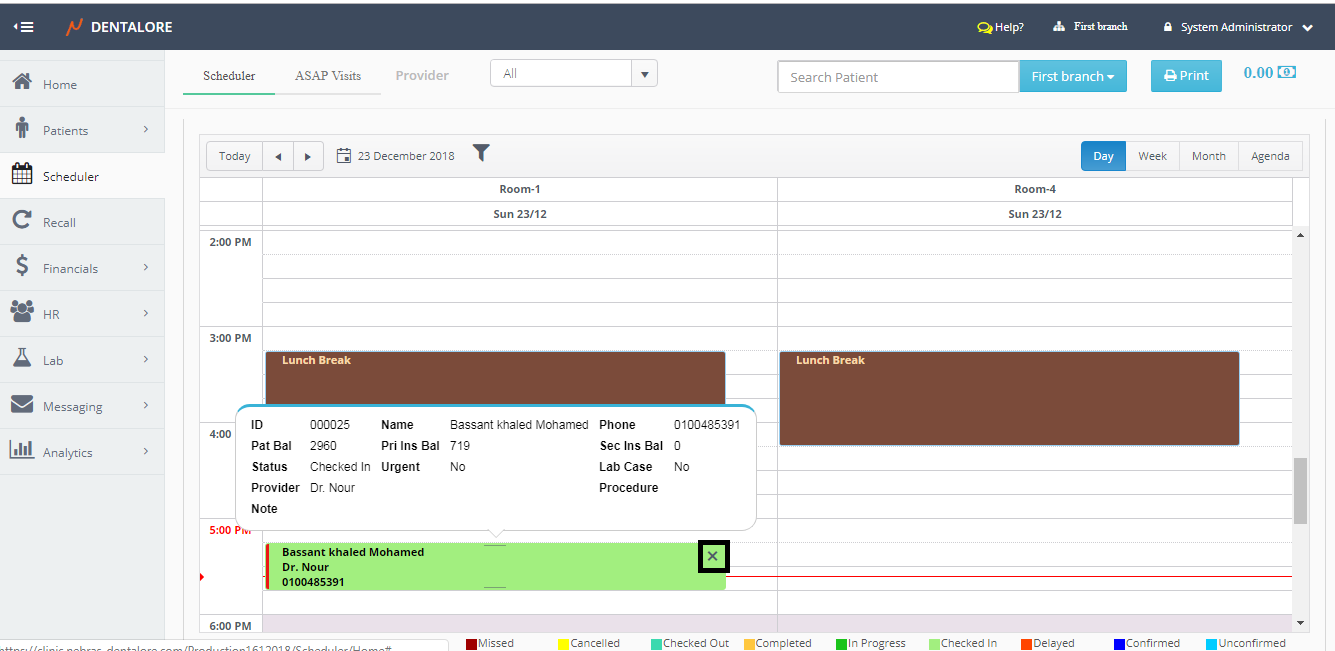1335x651 pixels.
Task: Click the filter funnel icon
Action: 481,153
